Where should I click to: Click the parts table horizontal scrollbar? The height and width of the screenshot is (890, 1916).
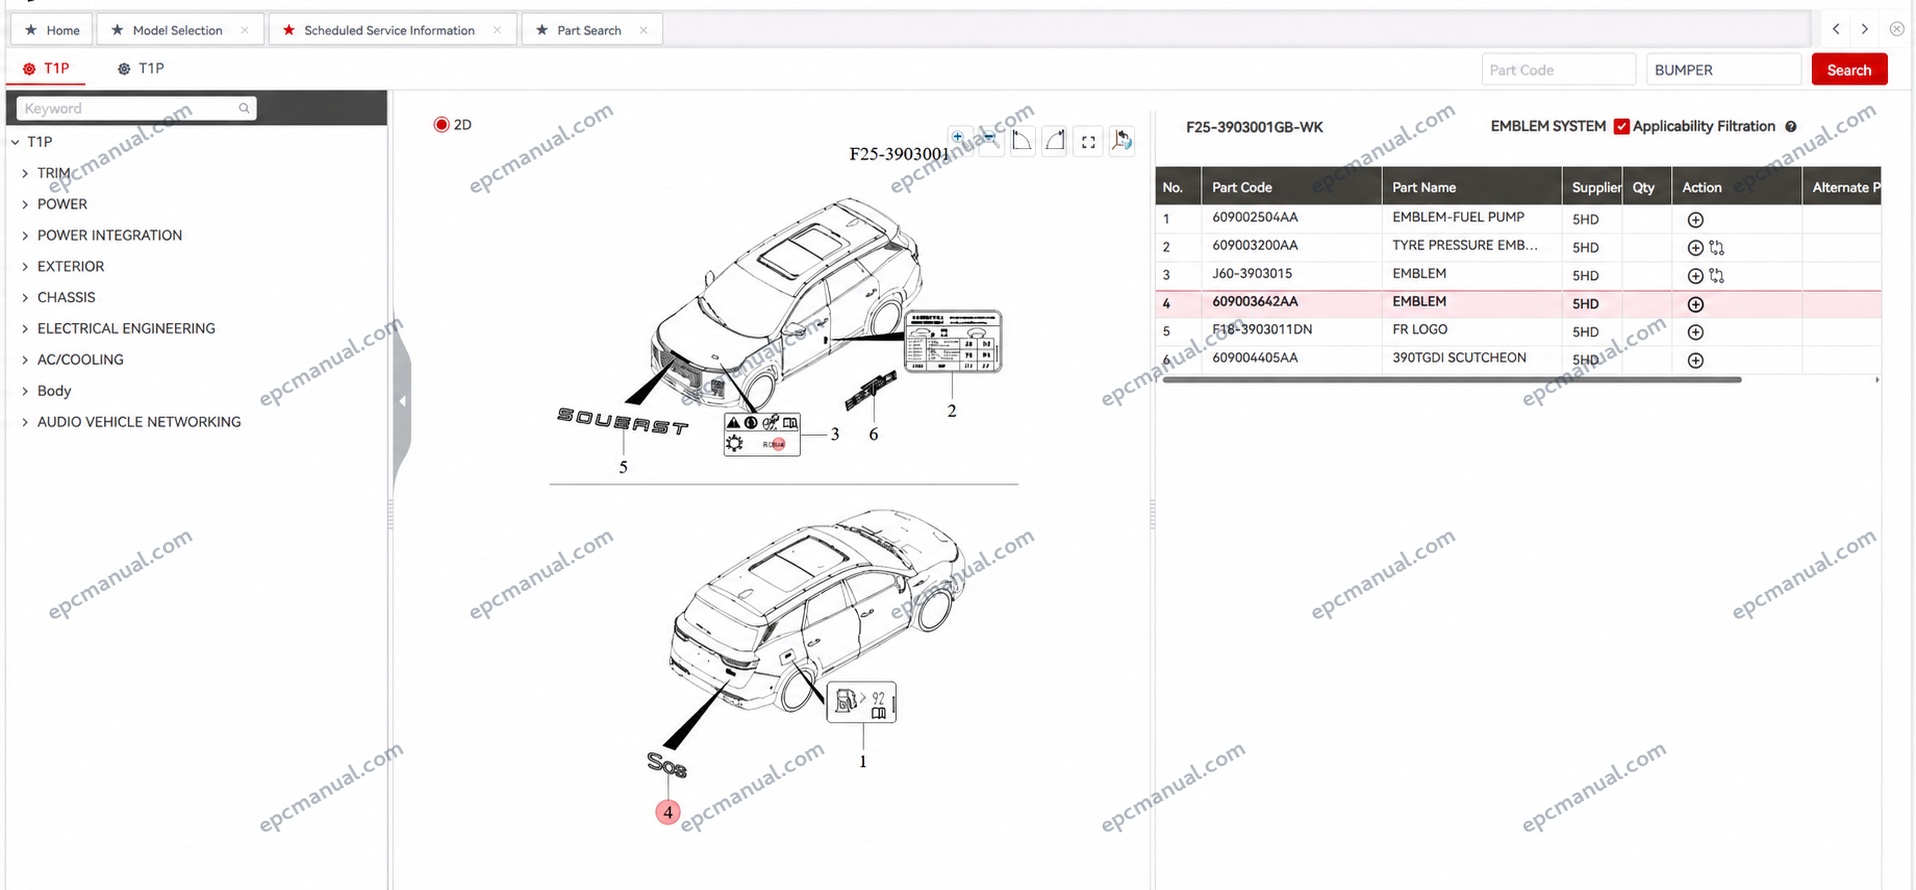(x=1452, y=380)
